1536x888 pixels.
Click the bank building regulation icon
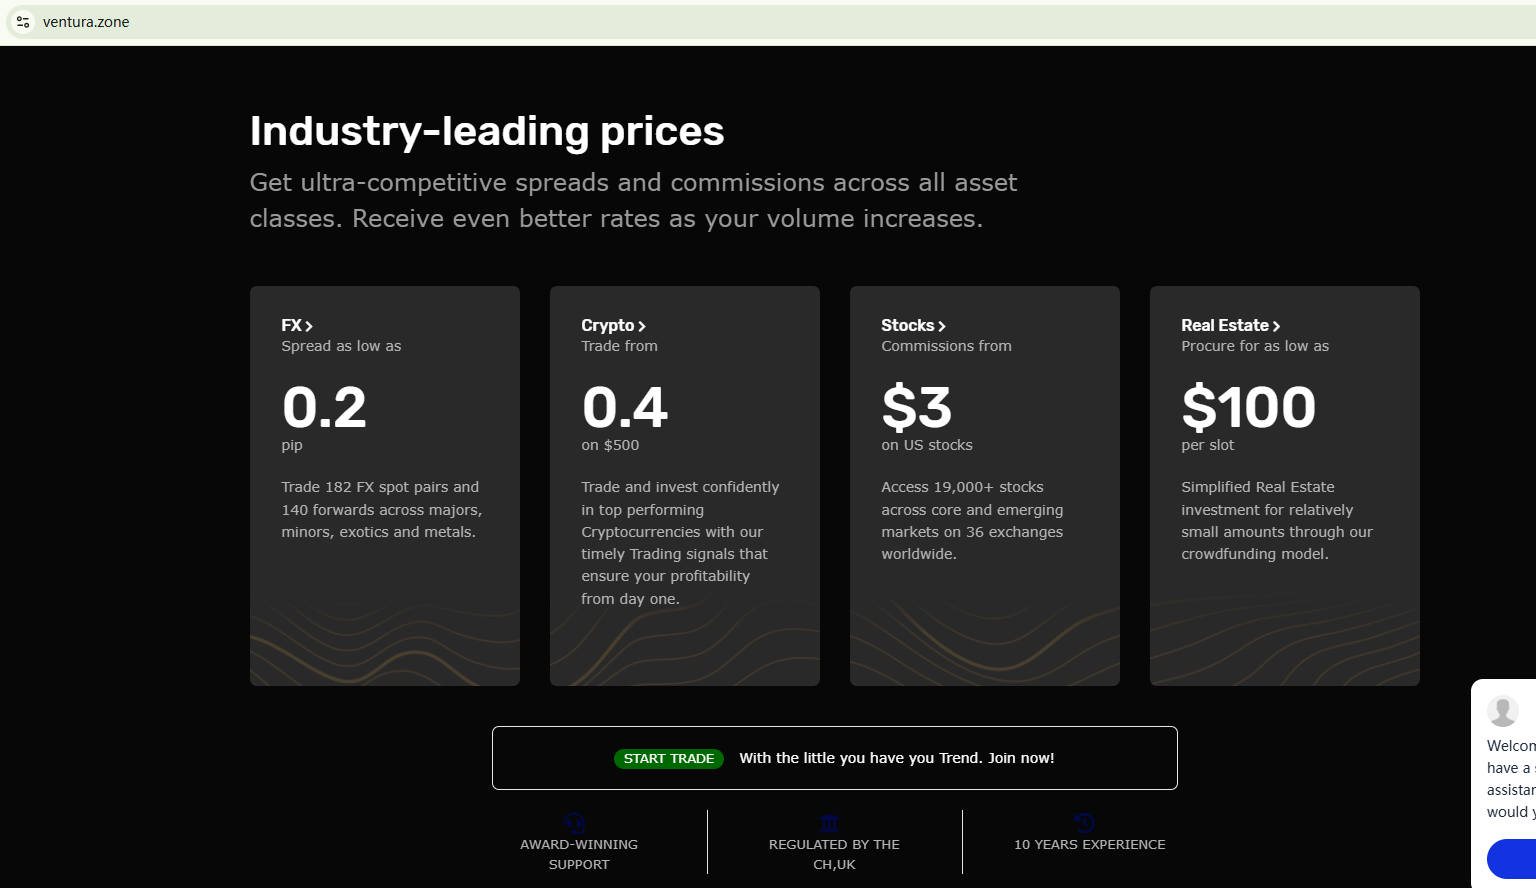pyautogui.click(x=829, y=824)
